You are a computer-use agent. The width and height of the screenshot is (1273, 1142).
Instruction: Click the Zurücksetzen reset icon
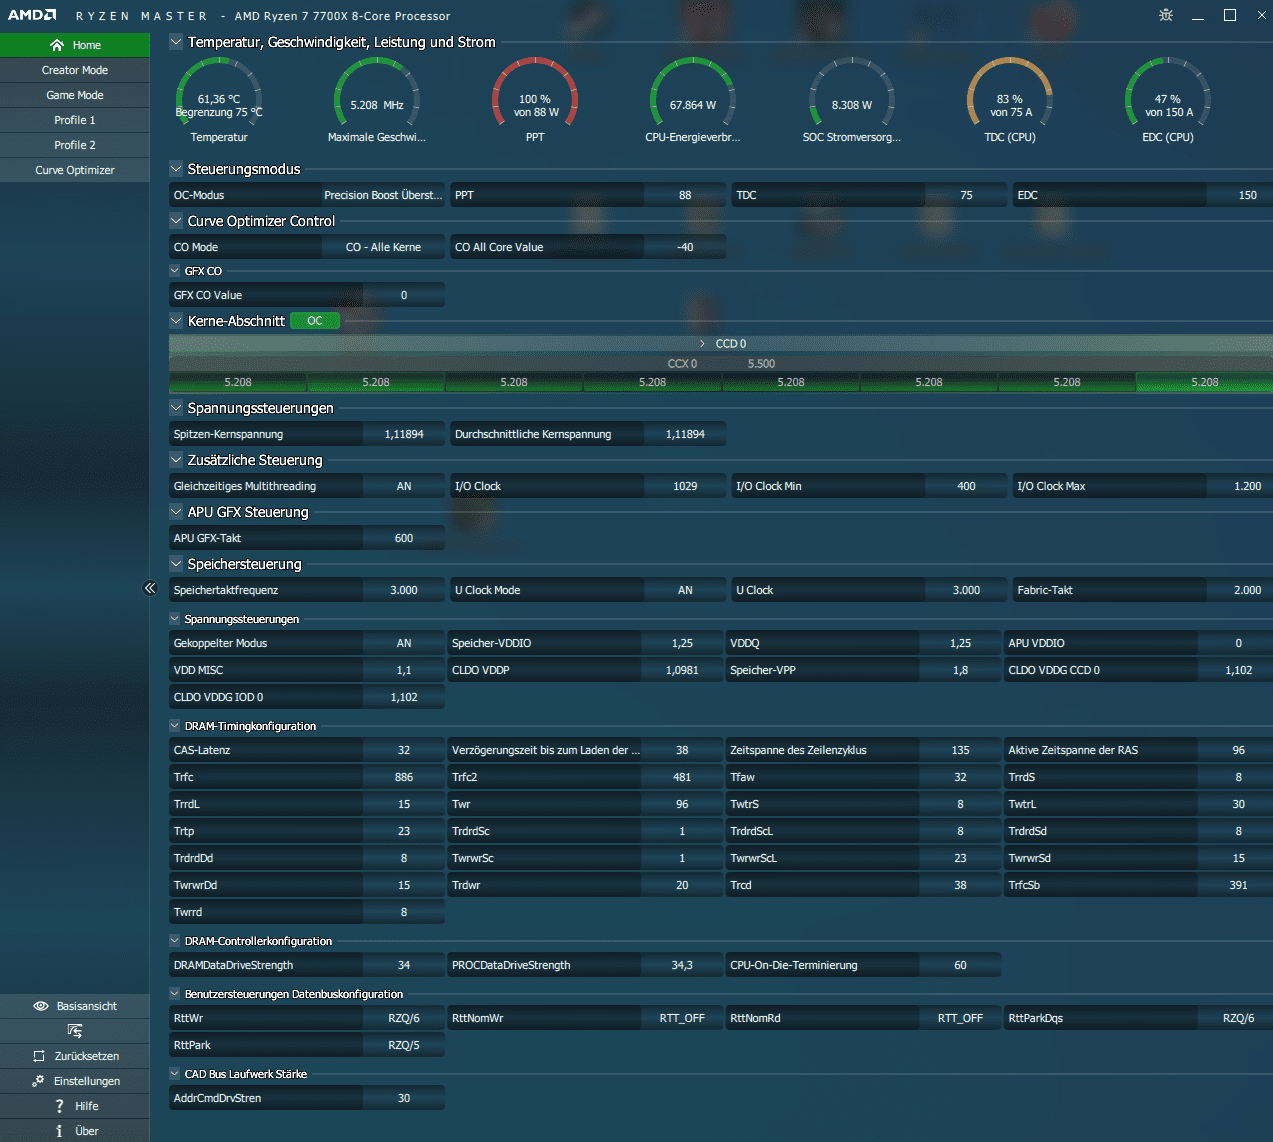39,1056
